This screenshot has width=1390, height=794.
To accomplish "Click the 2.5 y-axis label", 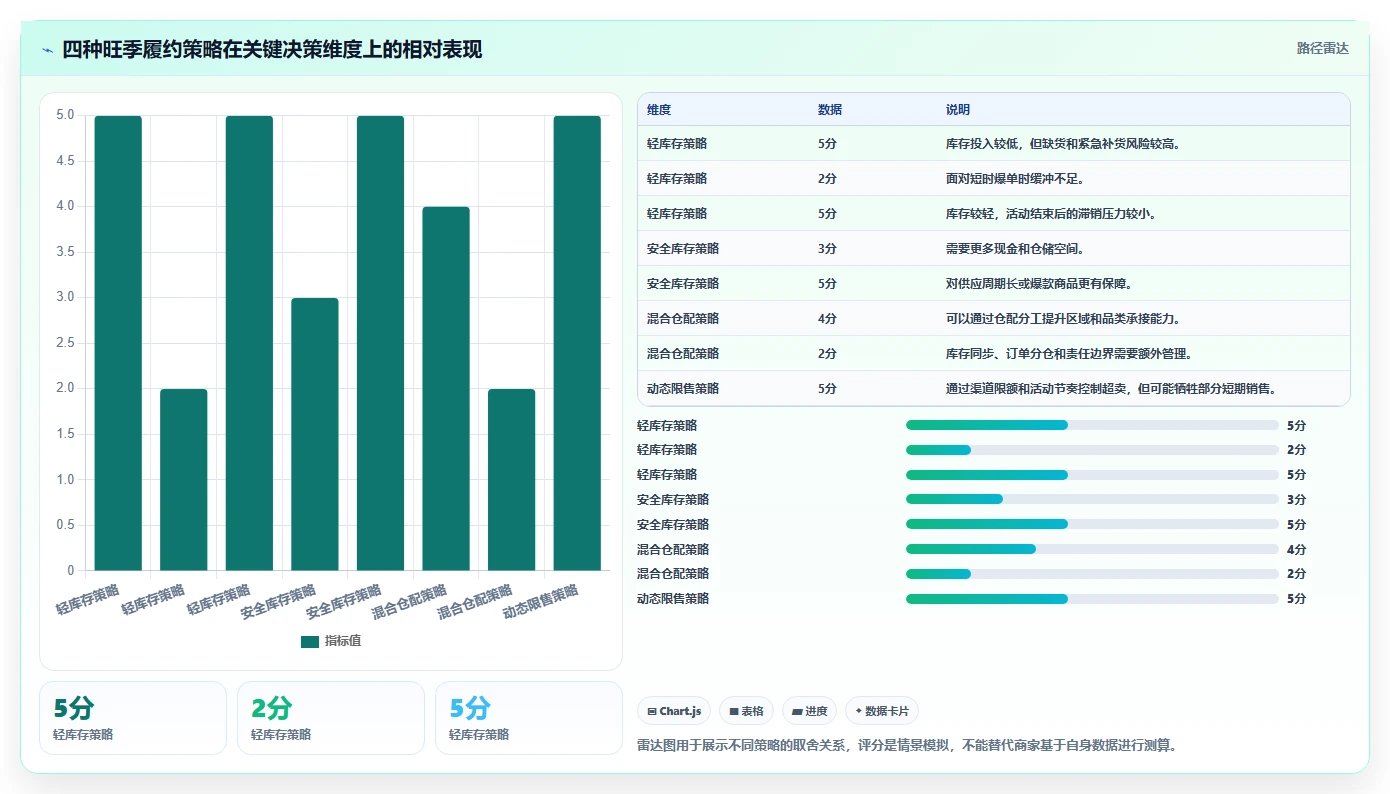I will [x=65, y=343].
